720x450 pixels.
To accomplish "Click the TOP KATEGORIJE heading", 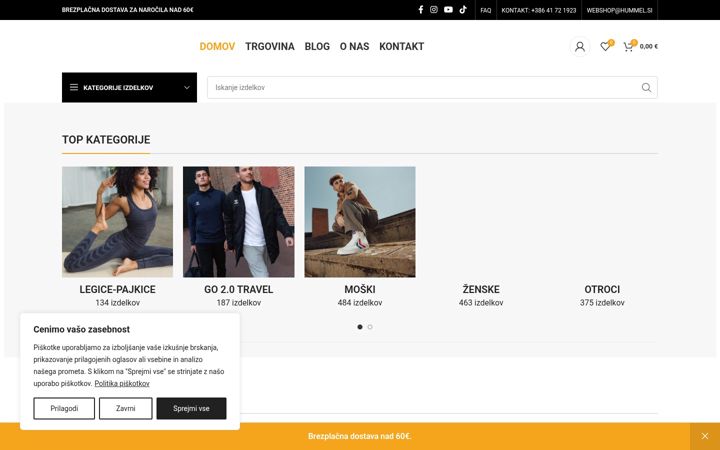I will tap(106, 140).
